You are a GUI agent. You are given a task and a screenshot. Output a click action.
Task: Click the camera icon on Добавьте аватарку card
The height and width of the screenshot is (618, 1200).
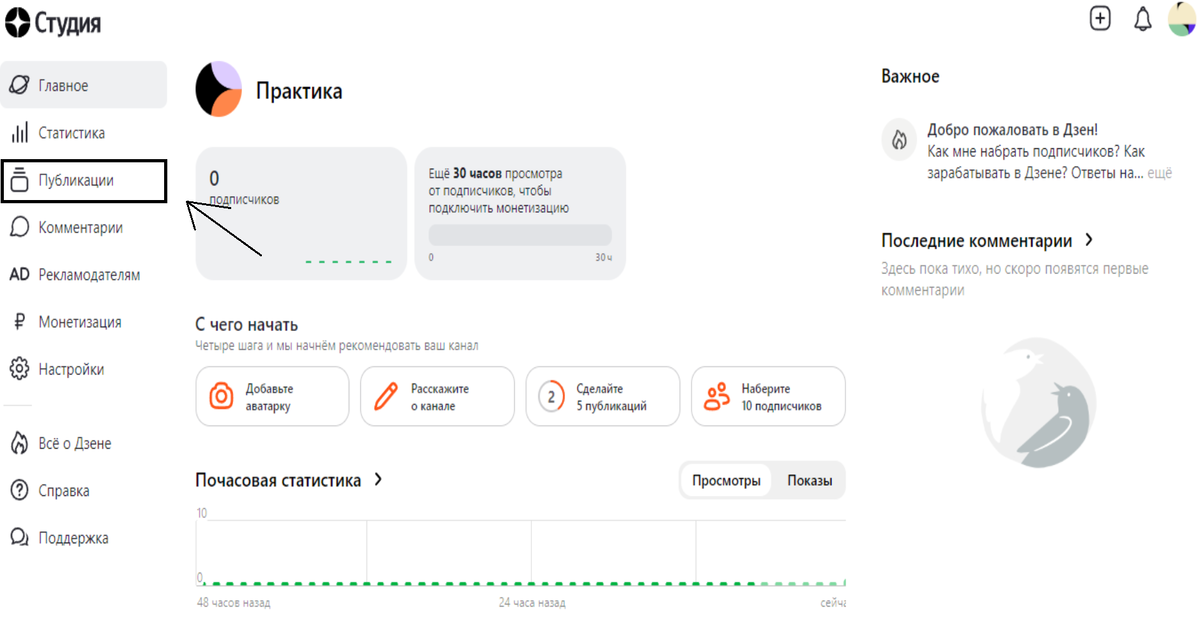coord(221,397)
